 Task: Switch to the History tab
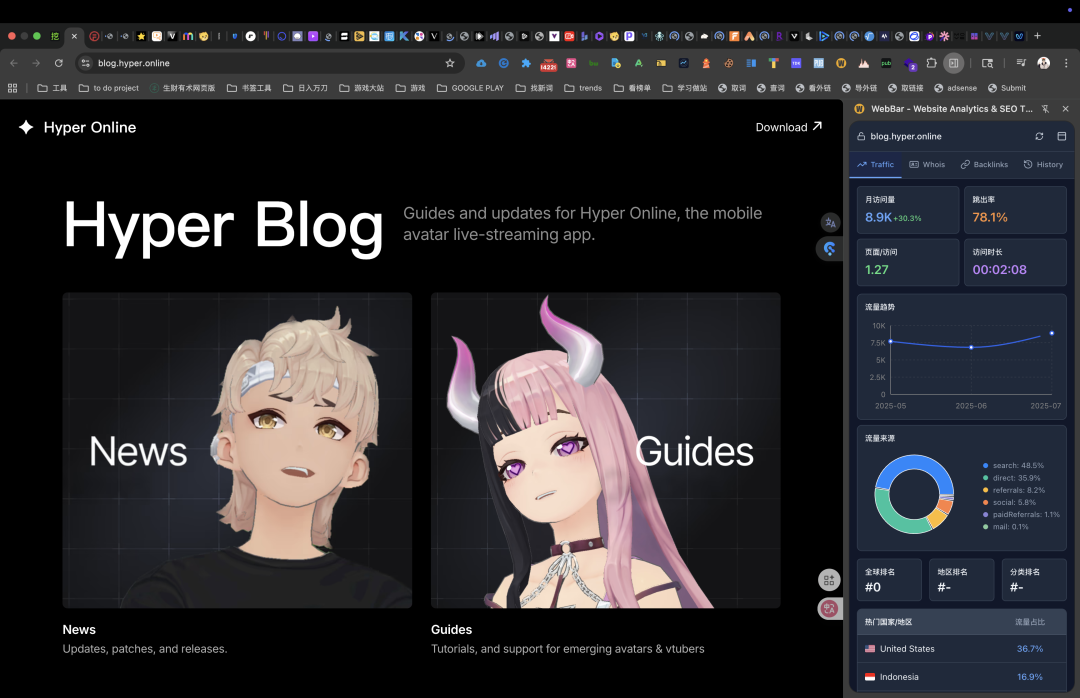1043,165
